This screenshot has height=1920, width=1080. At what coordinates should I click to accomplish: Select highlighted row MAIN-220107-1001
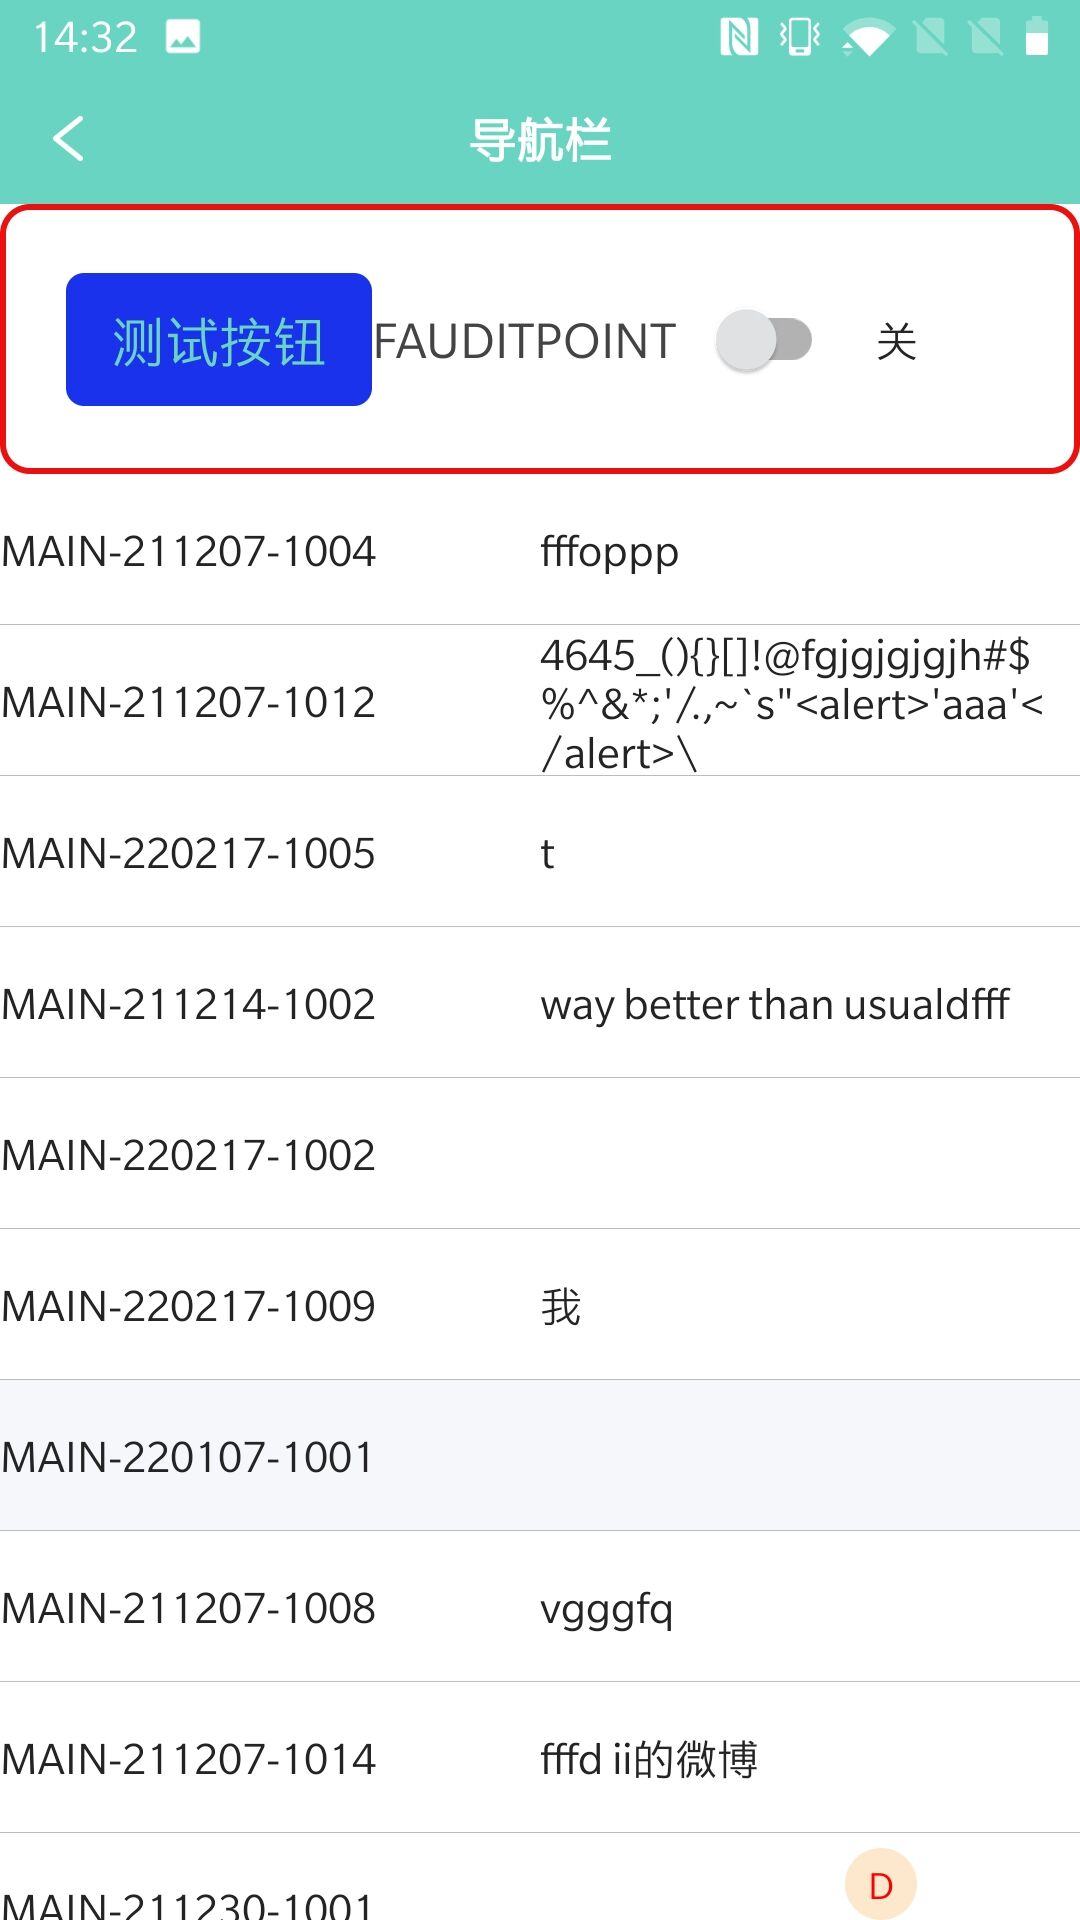click(540, 1456)
